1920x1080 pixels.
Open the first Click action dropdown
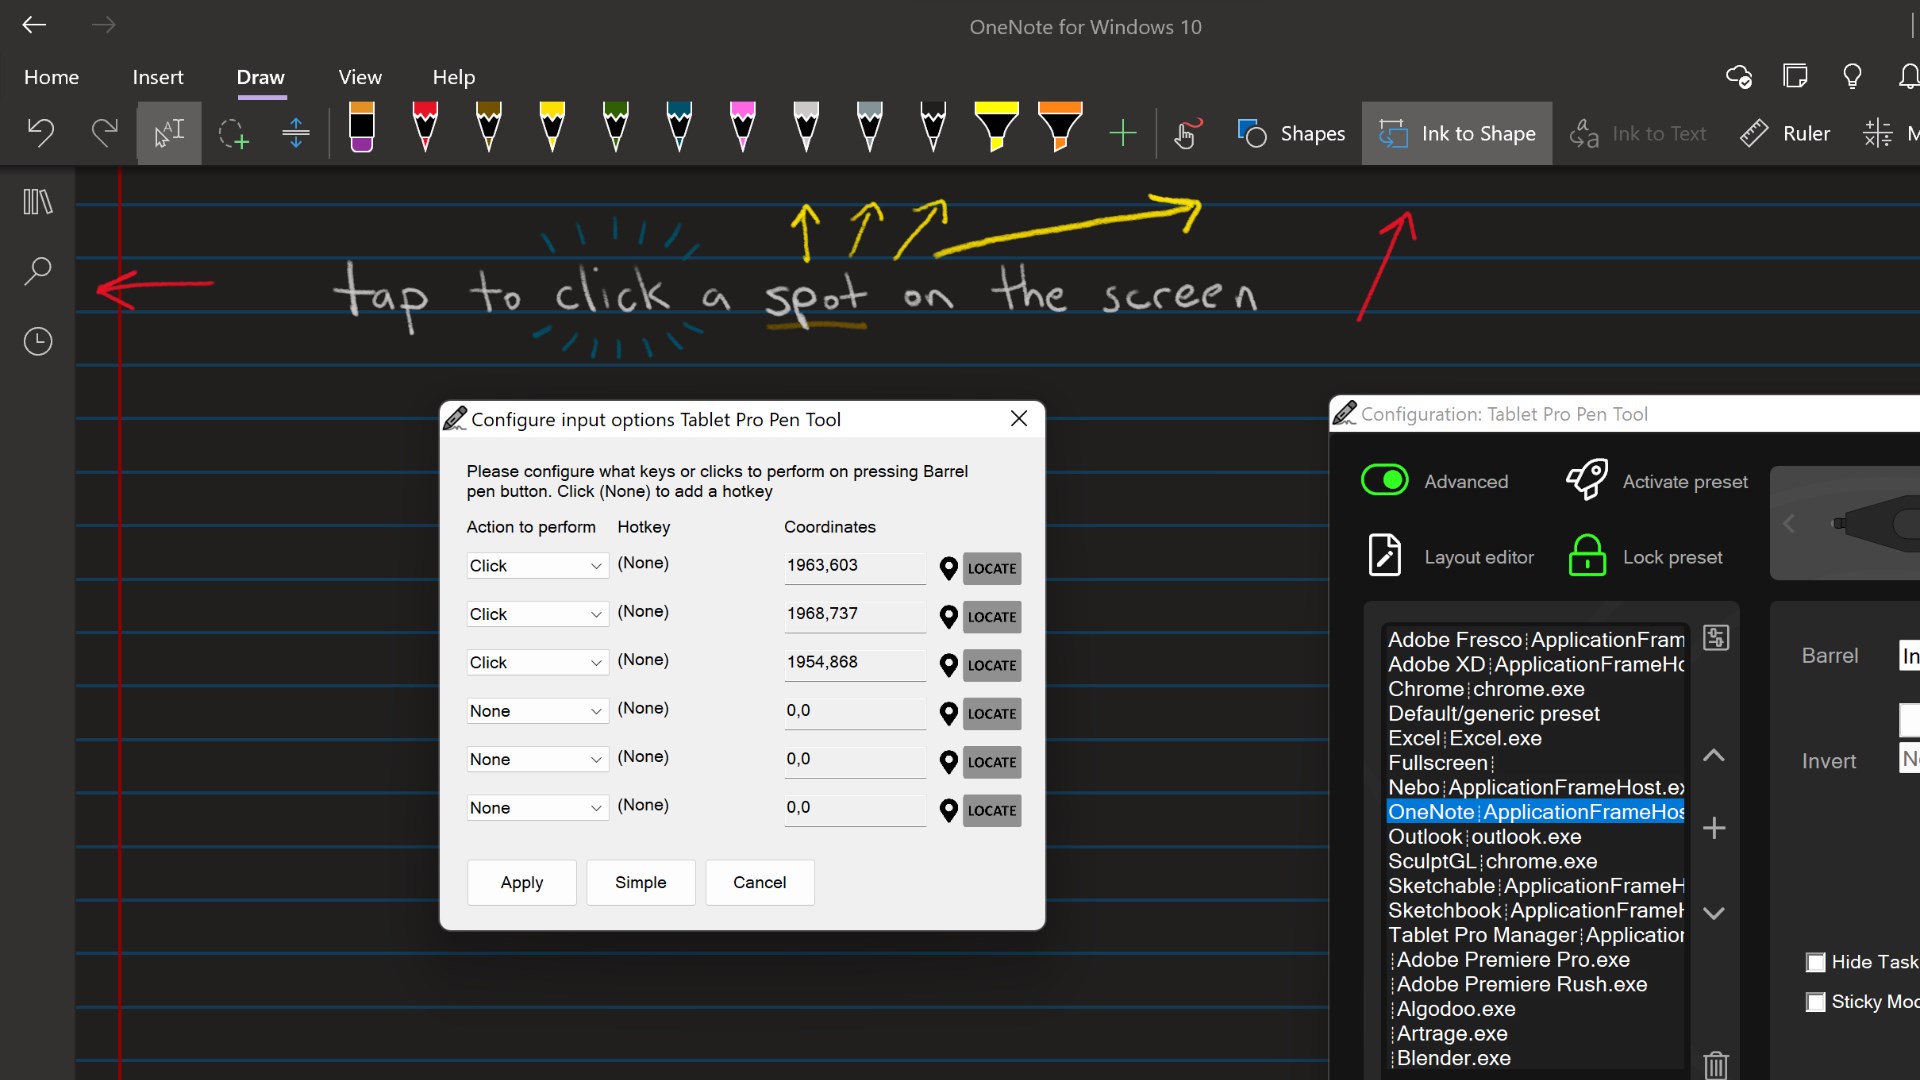[536, 565]
